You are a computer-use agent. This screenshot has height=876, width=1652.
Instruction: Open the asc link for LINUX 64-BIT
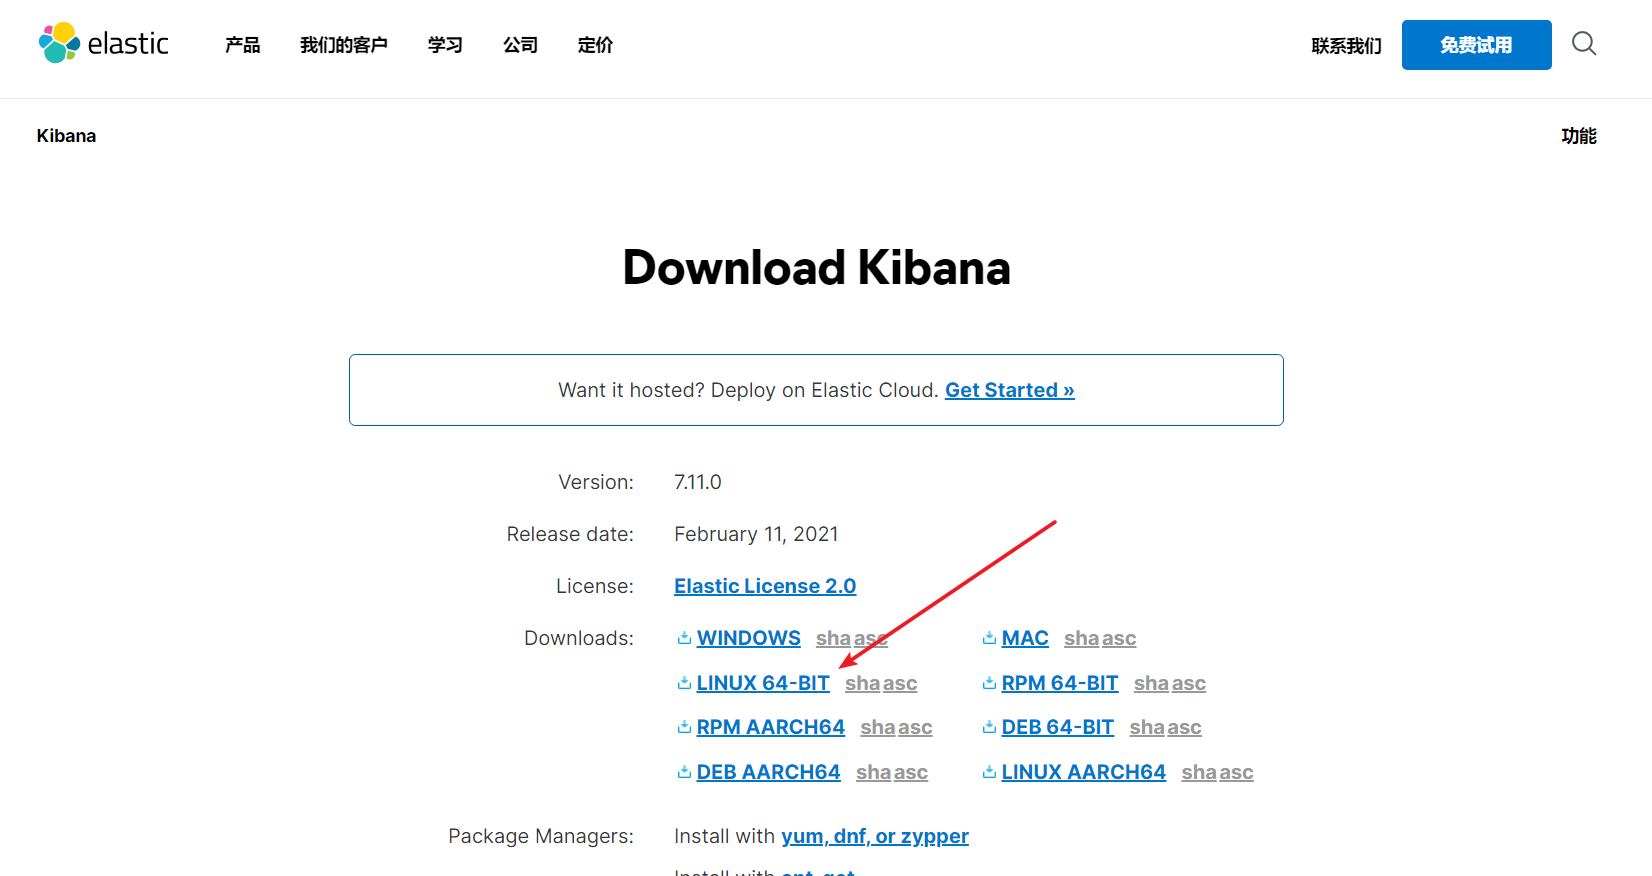900,683
